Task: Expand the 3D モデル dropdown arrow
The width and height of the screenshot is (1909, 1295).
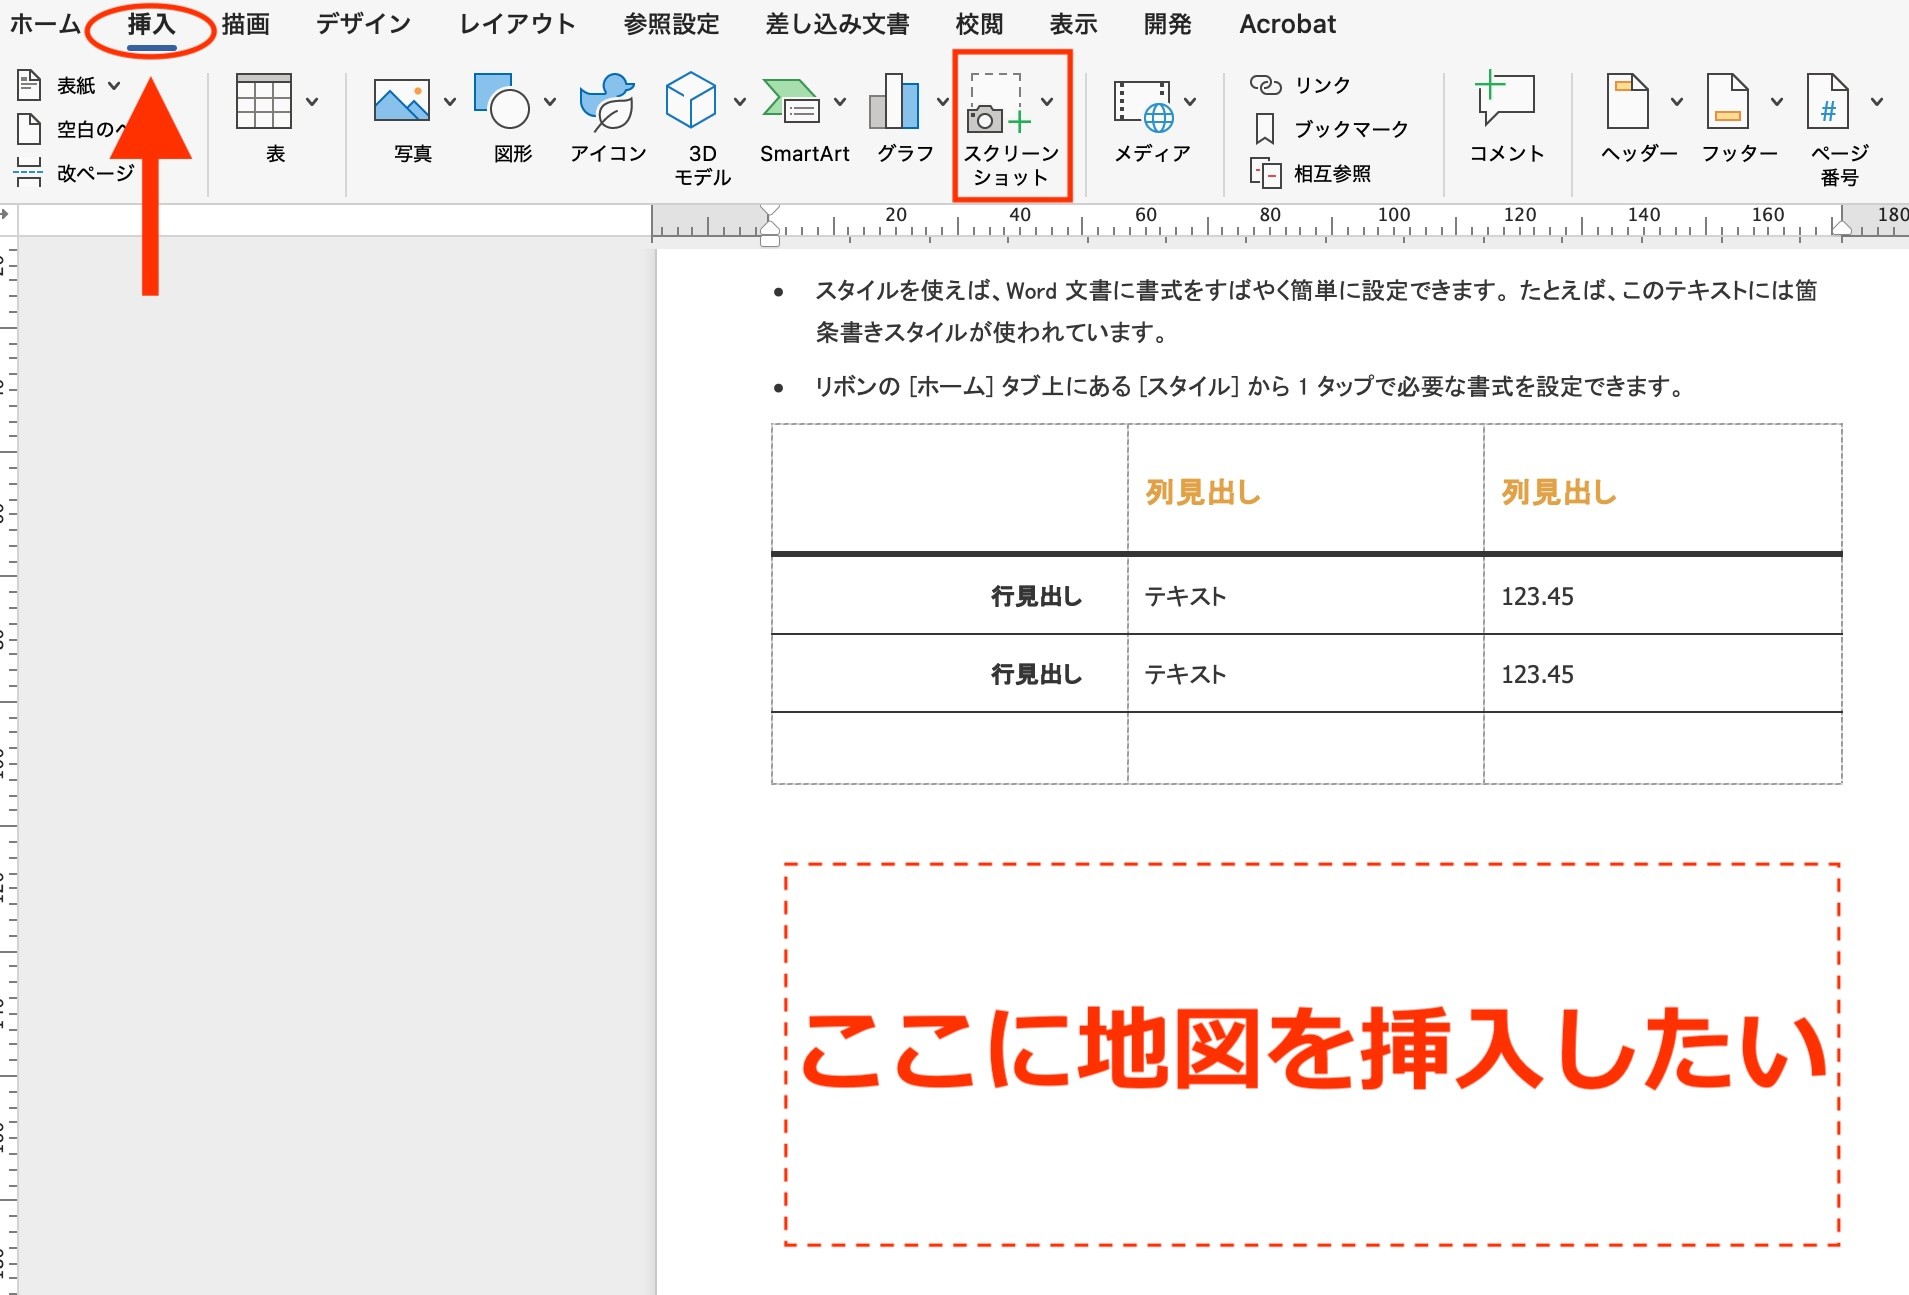Action: click(x=740, y=101)
